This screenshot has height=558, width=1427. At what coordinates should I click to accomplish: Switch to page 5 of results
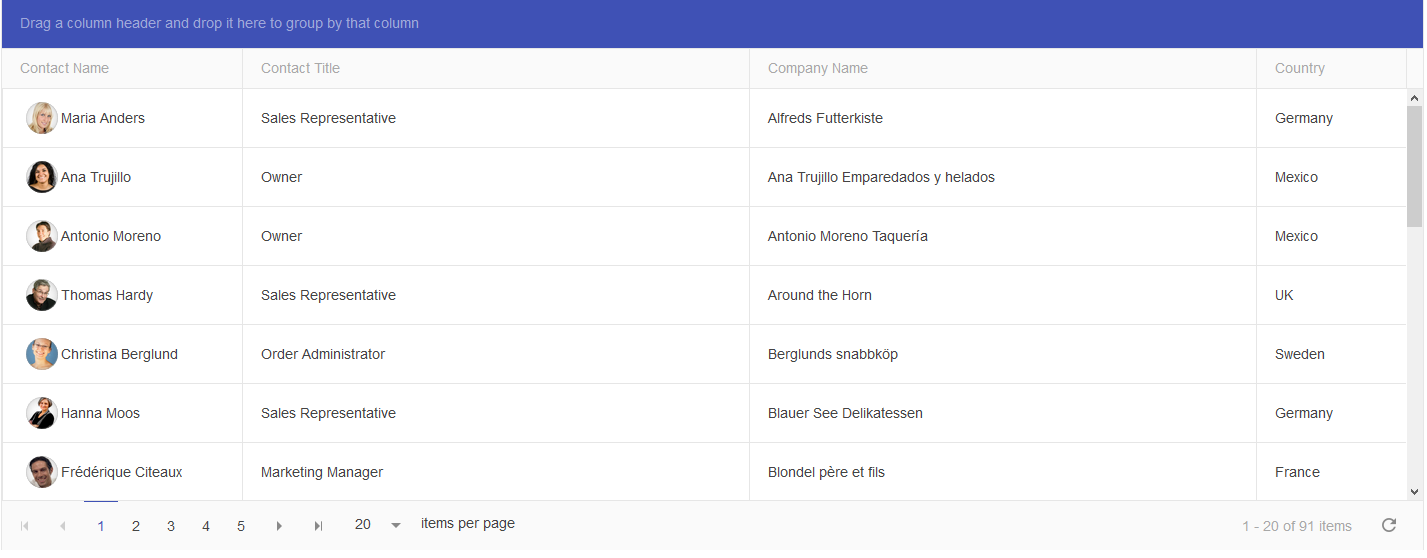(241, 526)
